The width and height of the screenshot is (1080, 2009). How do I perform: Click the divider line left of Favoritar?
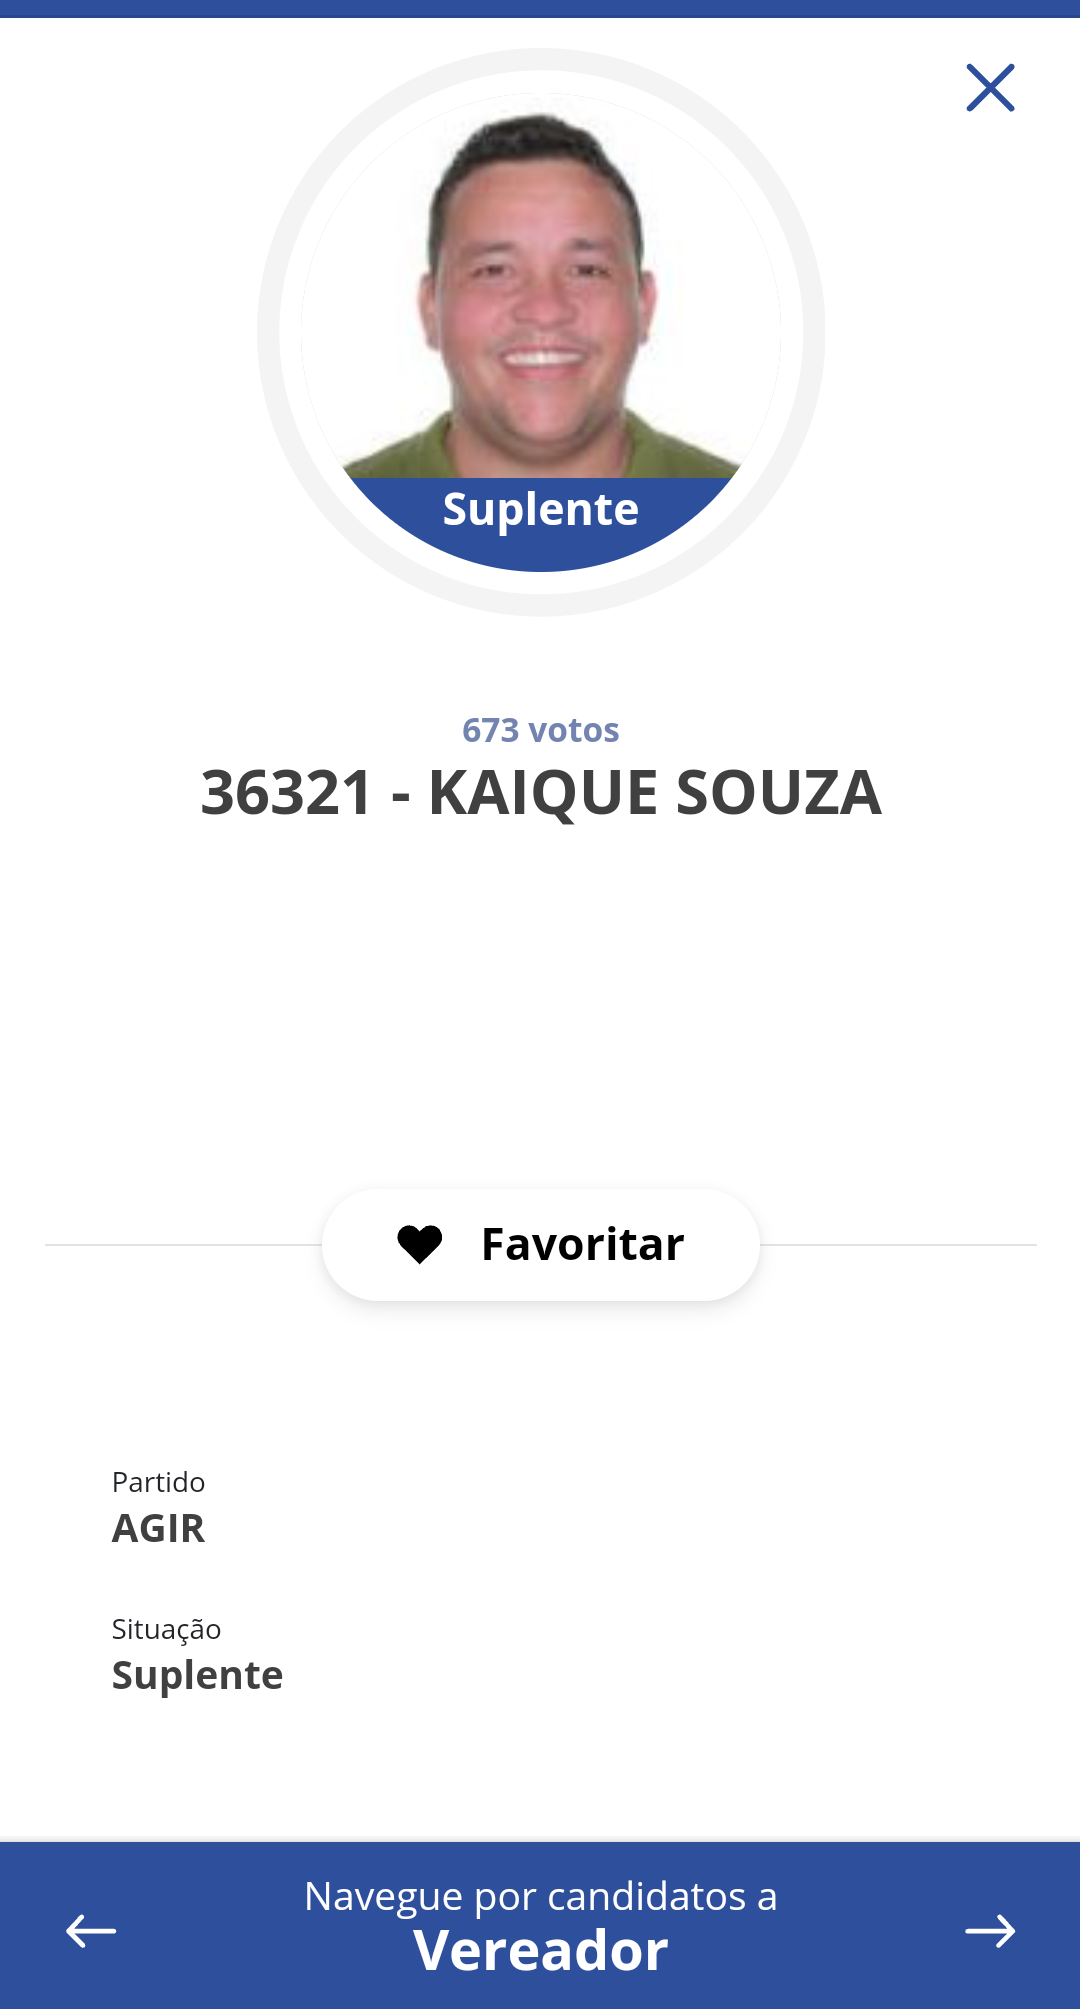(183, 1245)
